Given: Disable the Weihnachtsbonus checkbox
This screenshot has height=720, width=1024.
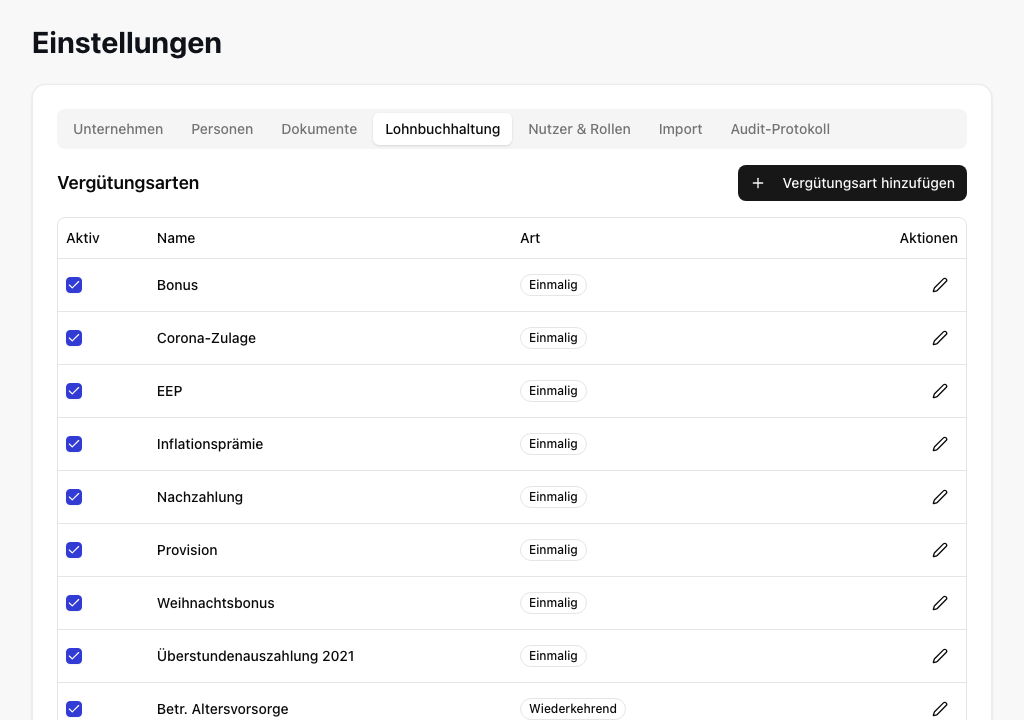Looking at the screenshot, I should (x=74, y=603).
